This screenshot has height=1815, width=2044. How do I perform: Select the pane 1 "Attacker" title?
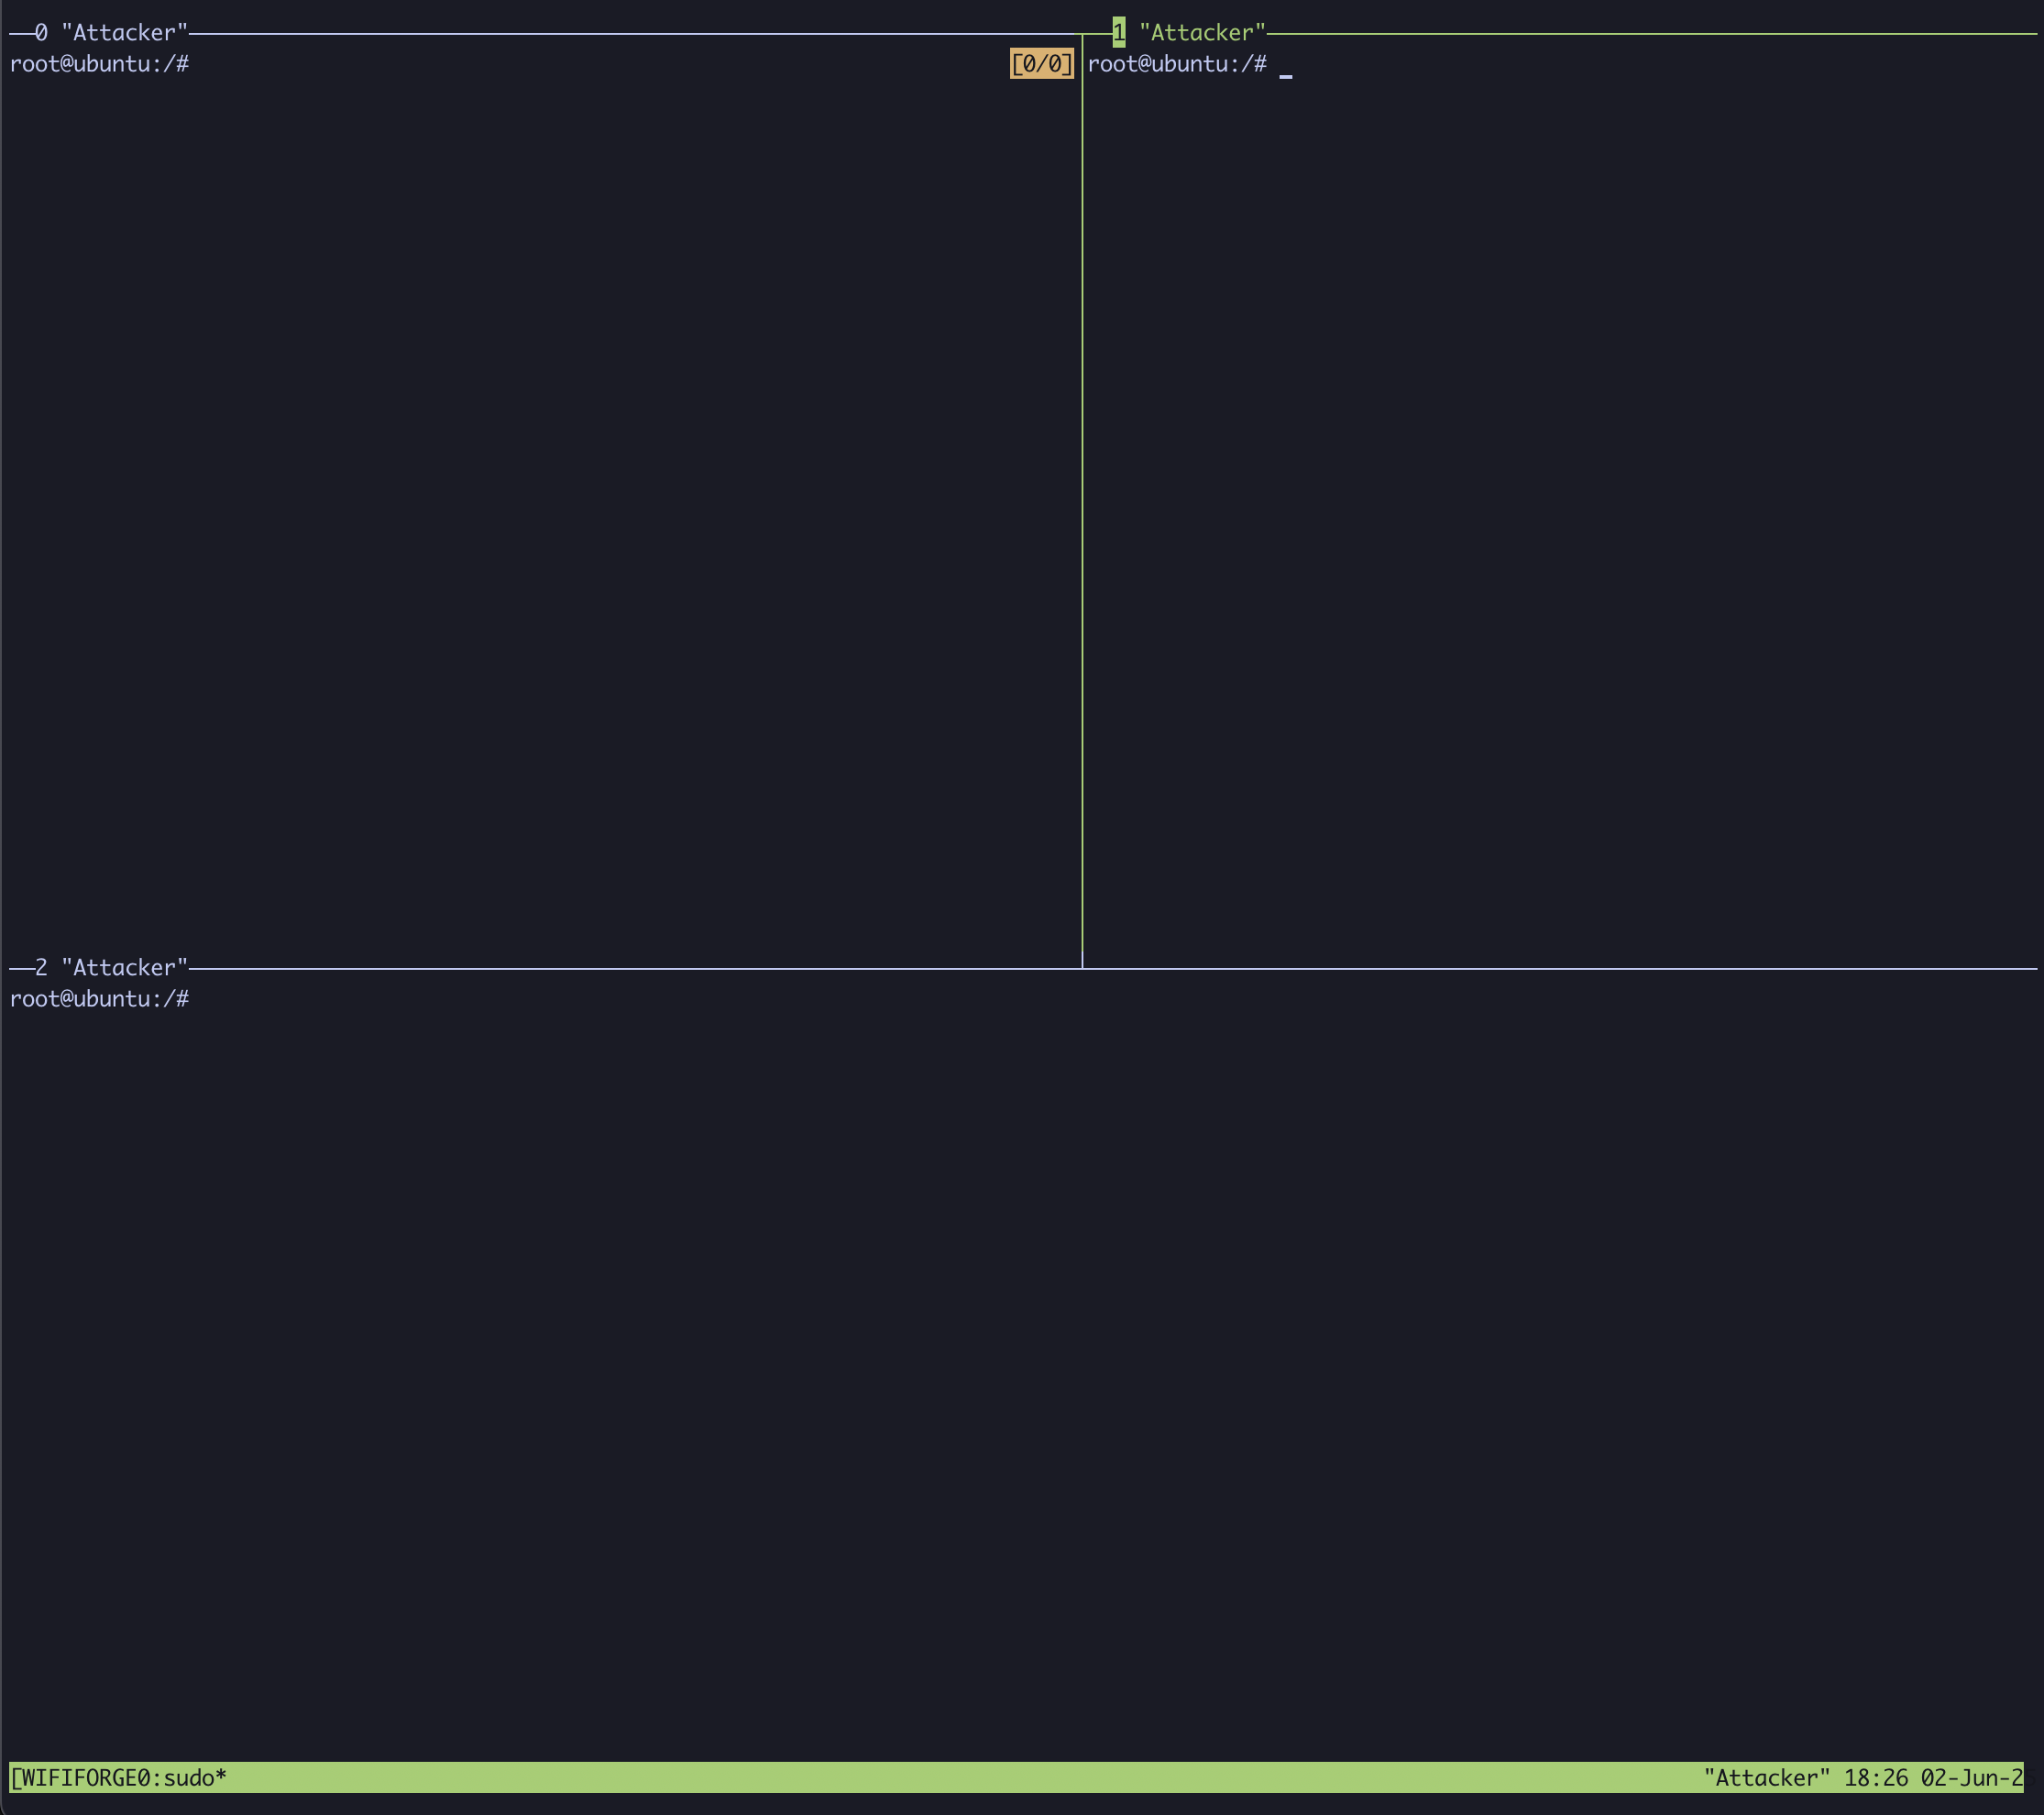1189,33
